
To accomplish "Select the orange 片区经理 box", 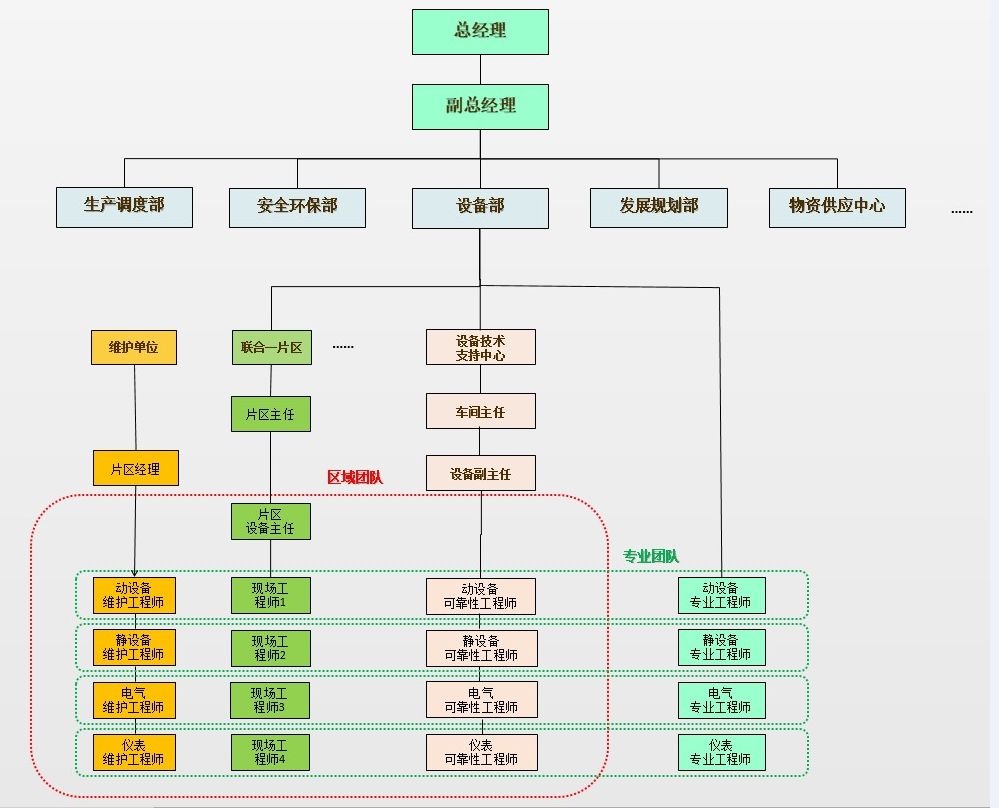I will (x=136, y=468).
